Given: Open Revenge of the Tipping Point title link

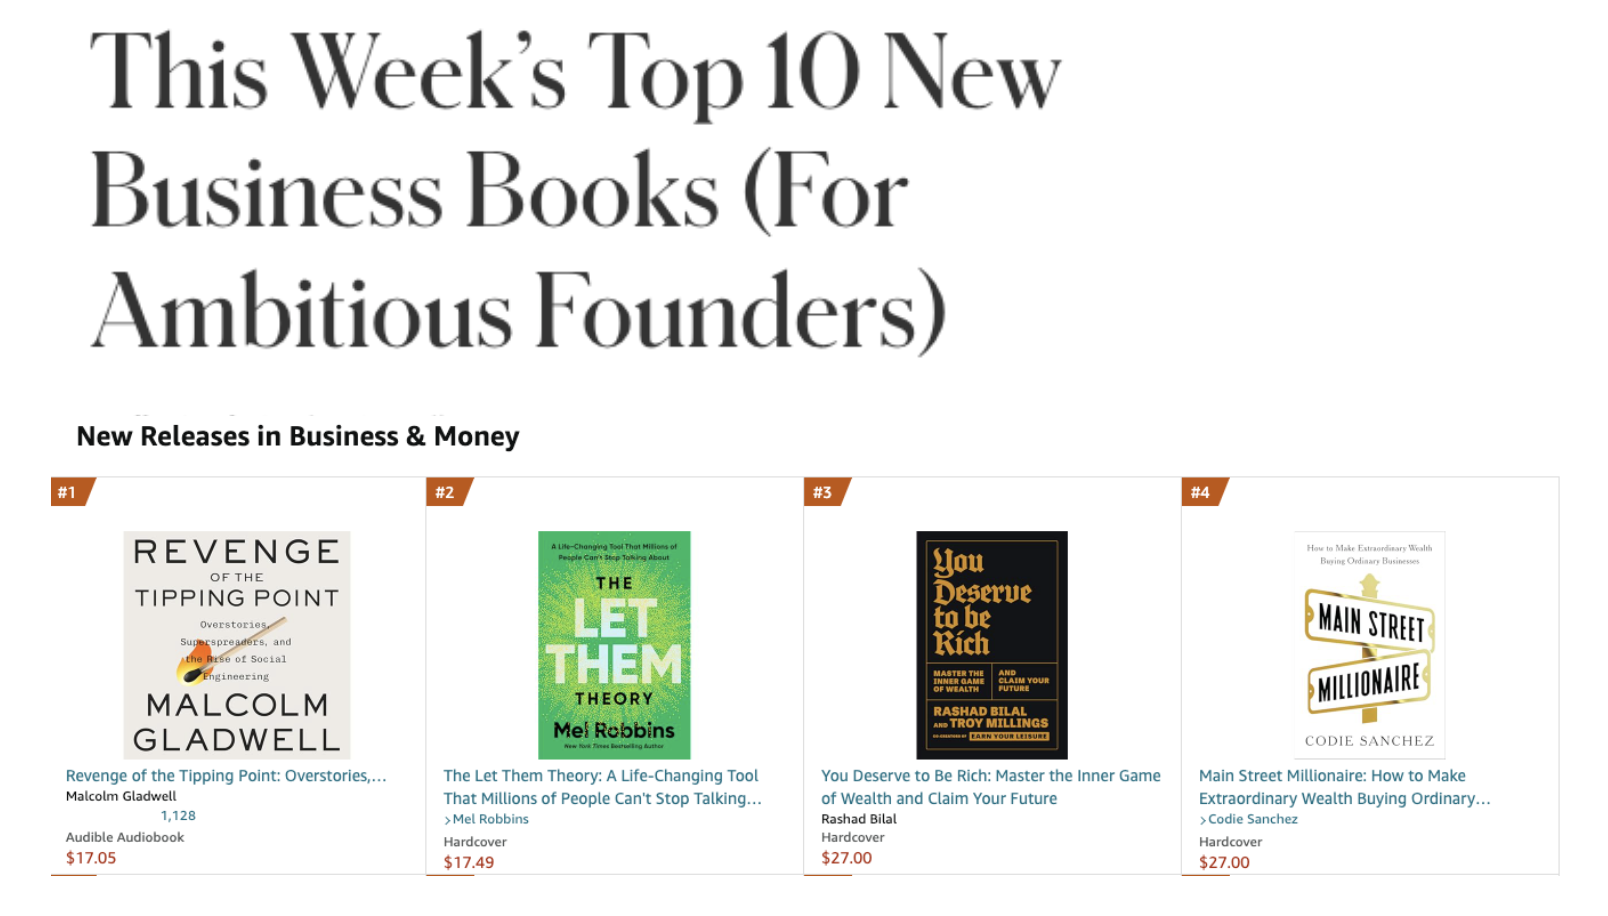Looking at the screenshot, I should tap(226, 776).
